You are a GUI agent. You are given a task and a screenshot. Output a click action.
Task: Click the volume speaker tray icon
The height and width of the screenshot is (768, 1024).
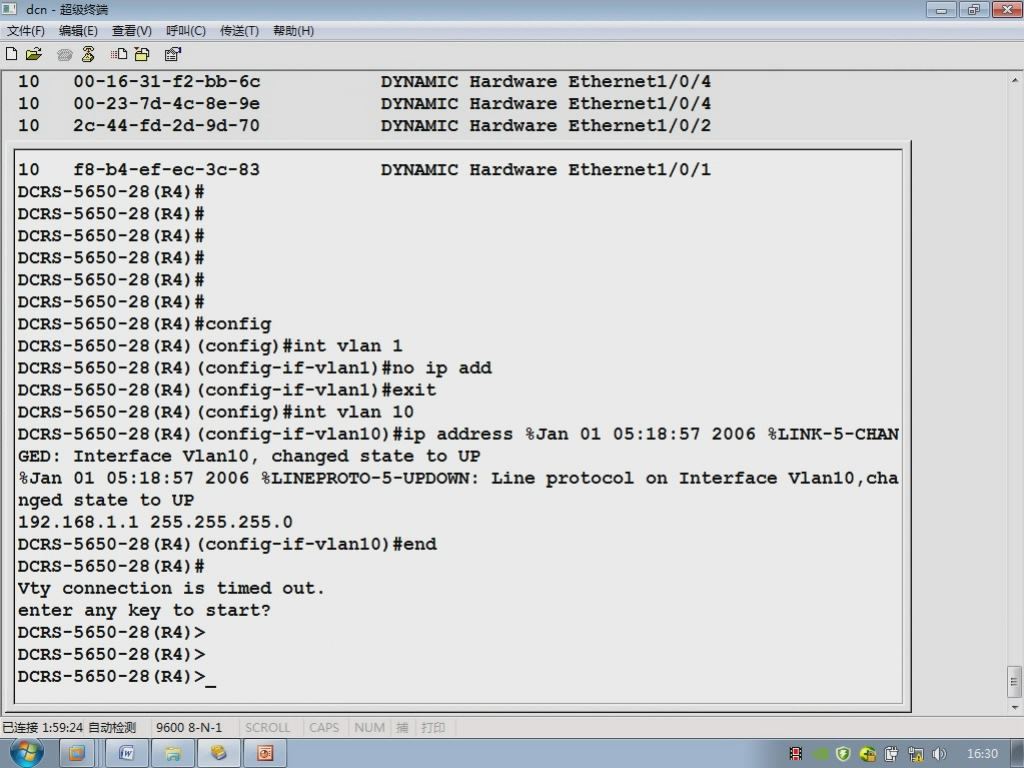click(940, 754)
